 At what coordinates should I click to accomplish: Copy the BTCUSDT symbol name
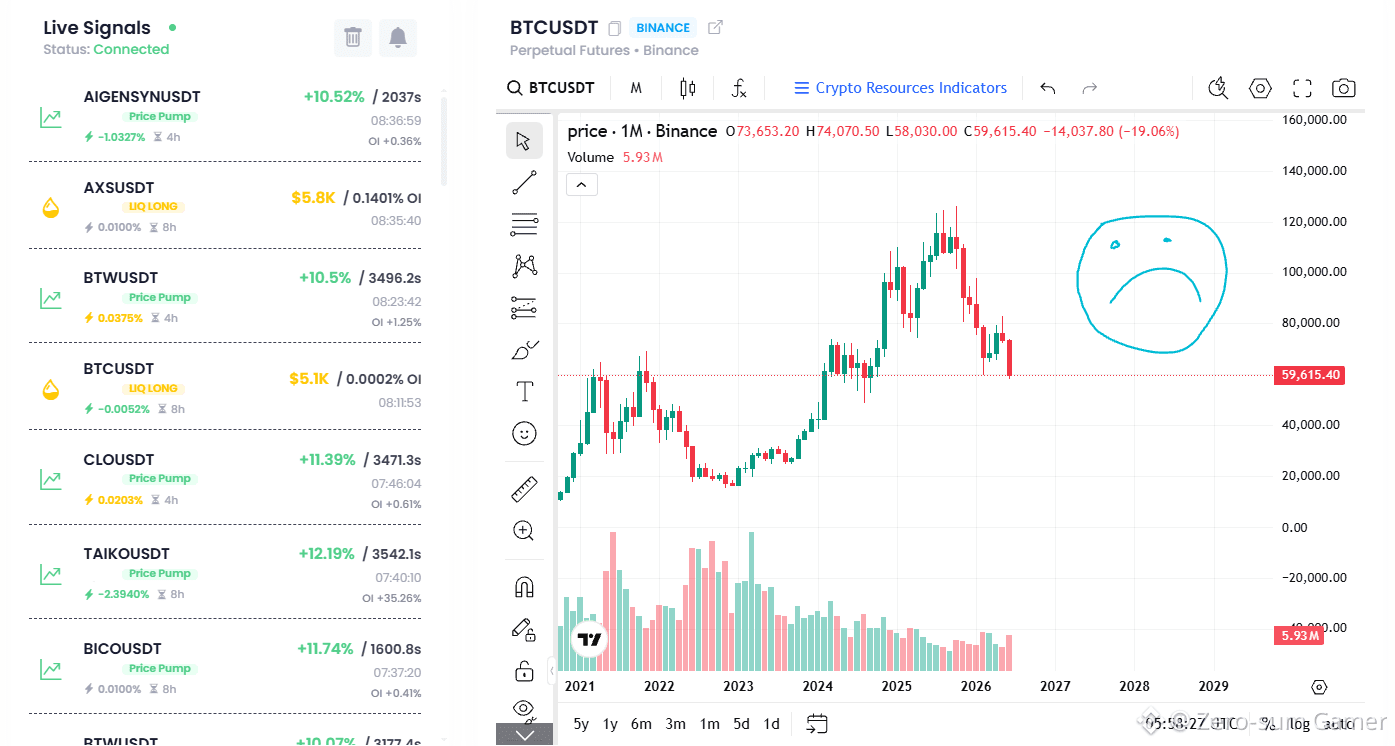[615, 28]
